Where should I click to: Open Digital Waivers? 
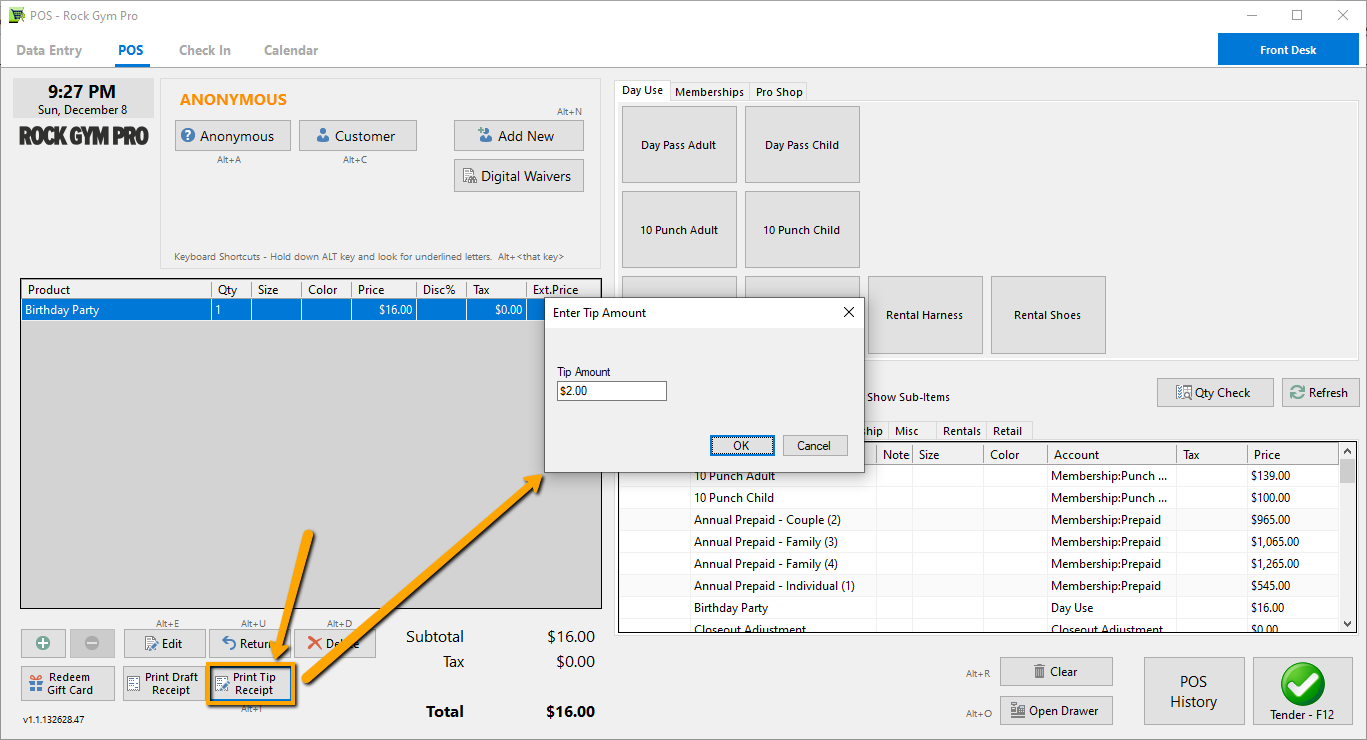coord(519,176)
